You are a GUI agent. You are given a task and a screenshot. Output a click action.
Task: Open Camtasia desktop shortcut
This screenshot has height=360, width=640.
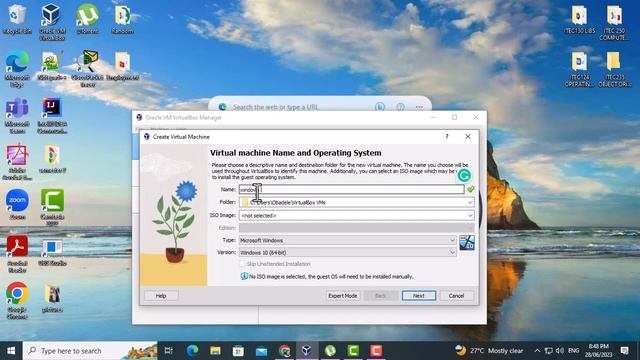coord(52,207)
